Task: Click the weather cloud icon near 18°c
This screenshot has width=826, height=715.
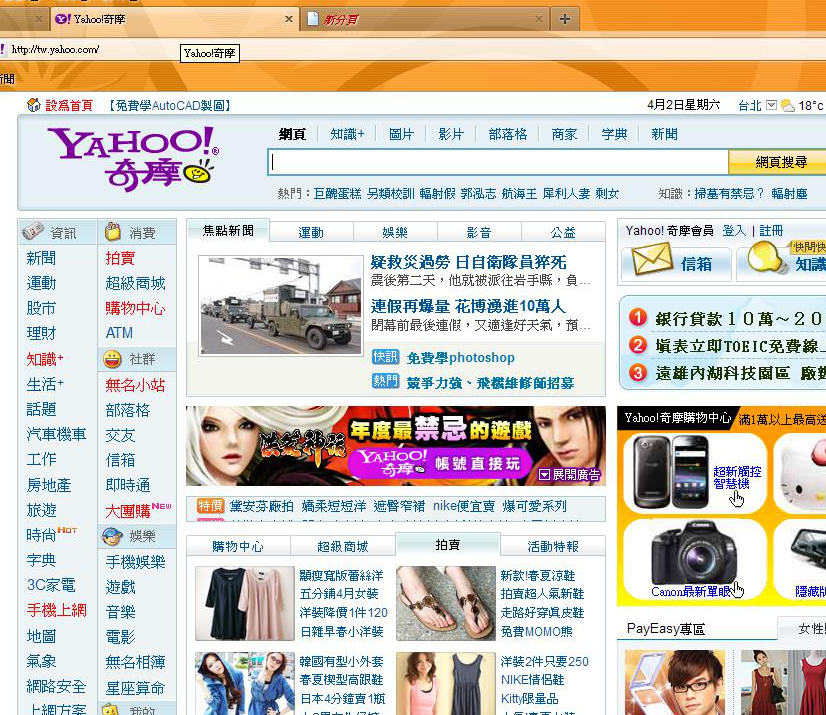Action: [x=788, y=105]
